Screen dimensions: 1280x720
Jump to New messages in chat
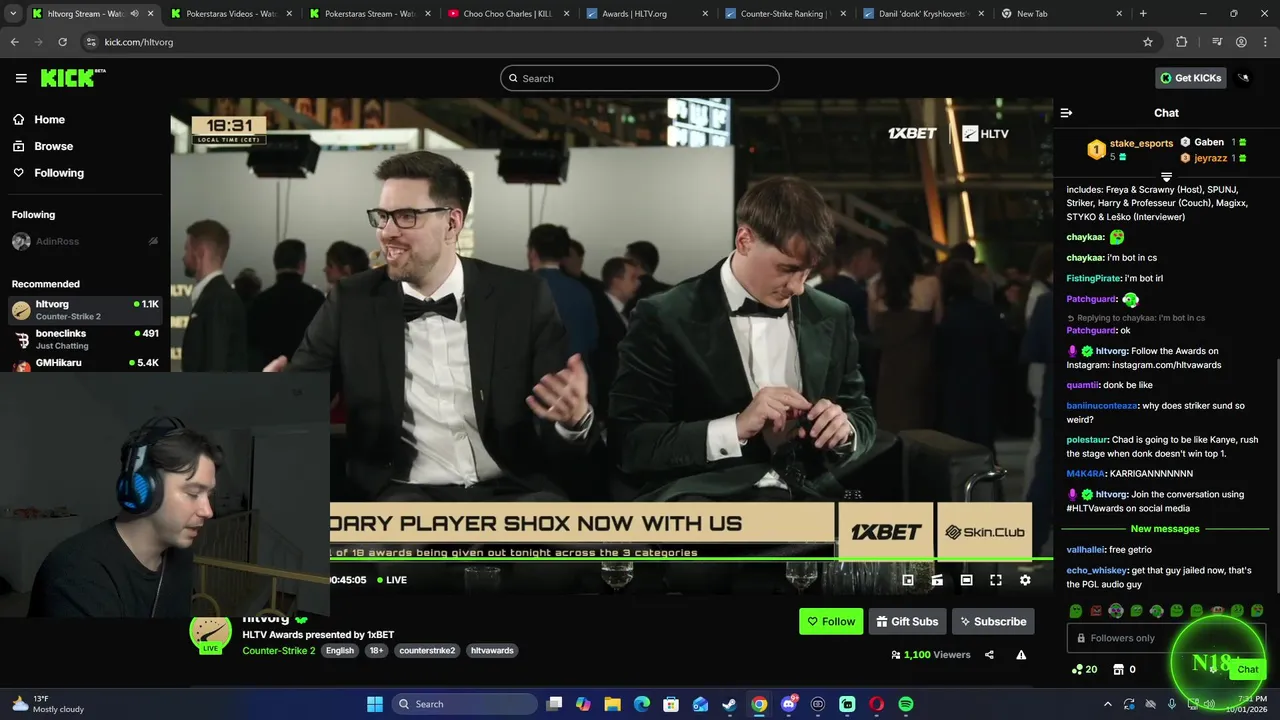(1165, 529)
